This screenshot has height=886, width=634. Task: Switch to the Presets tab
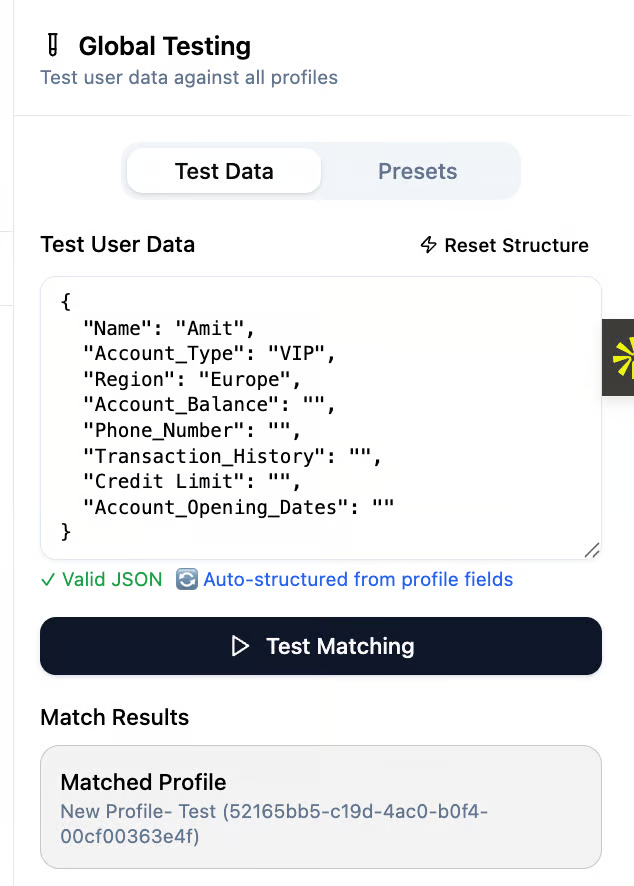pyautogui.click(x=417, y=171)
